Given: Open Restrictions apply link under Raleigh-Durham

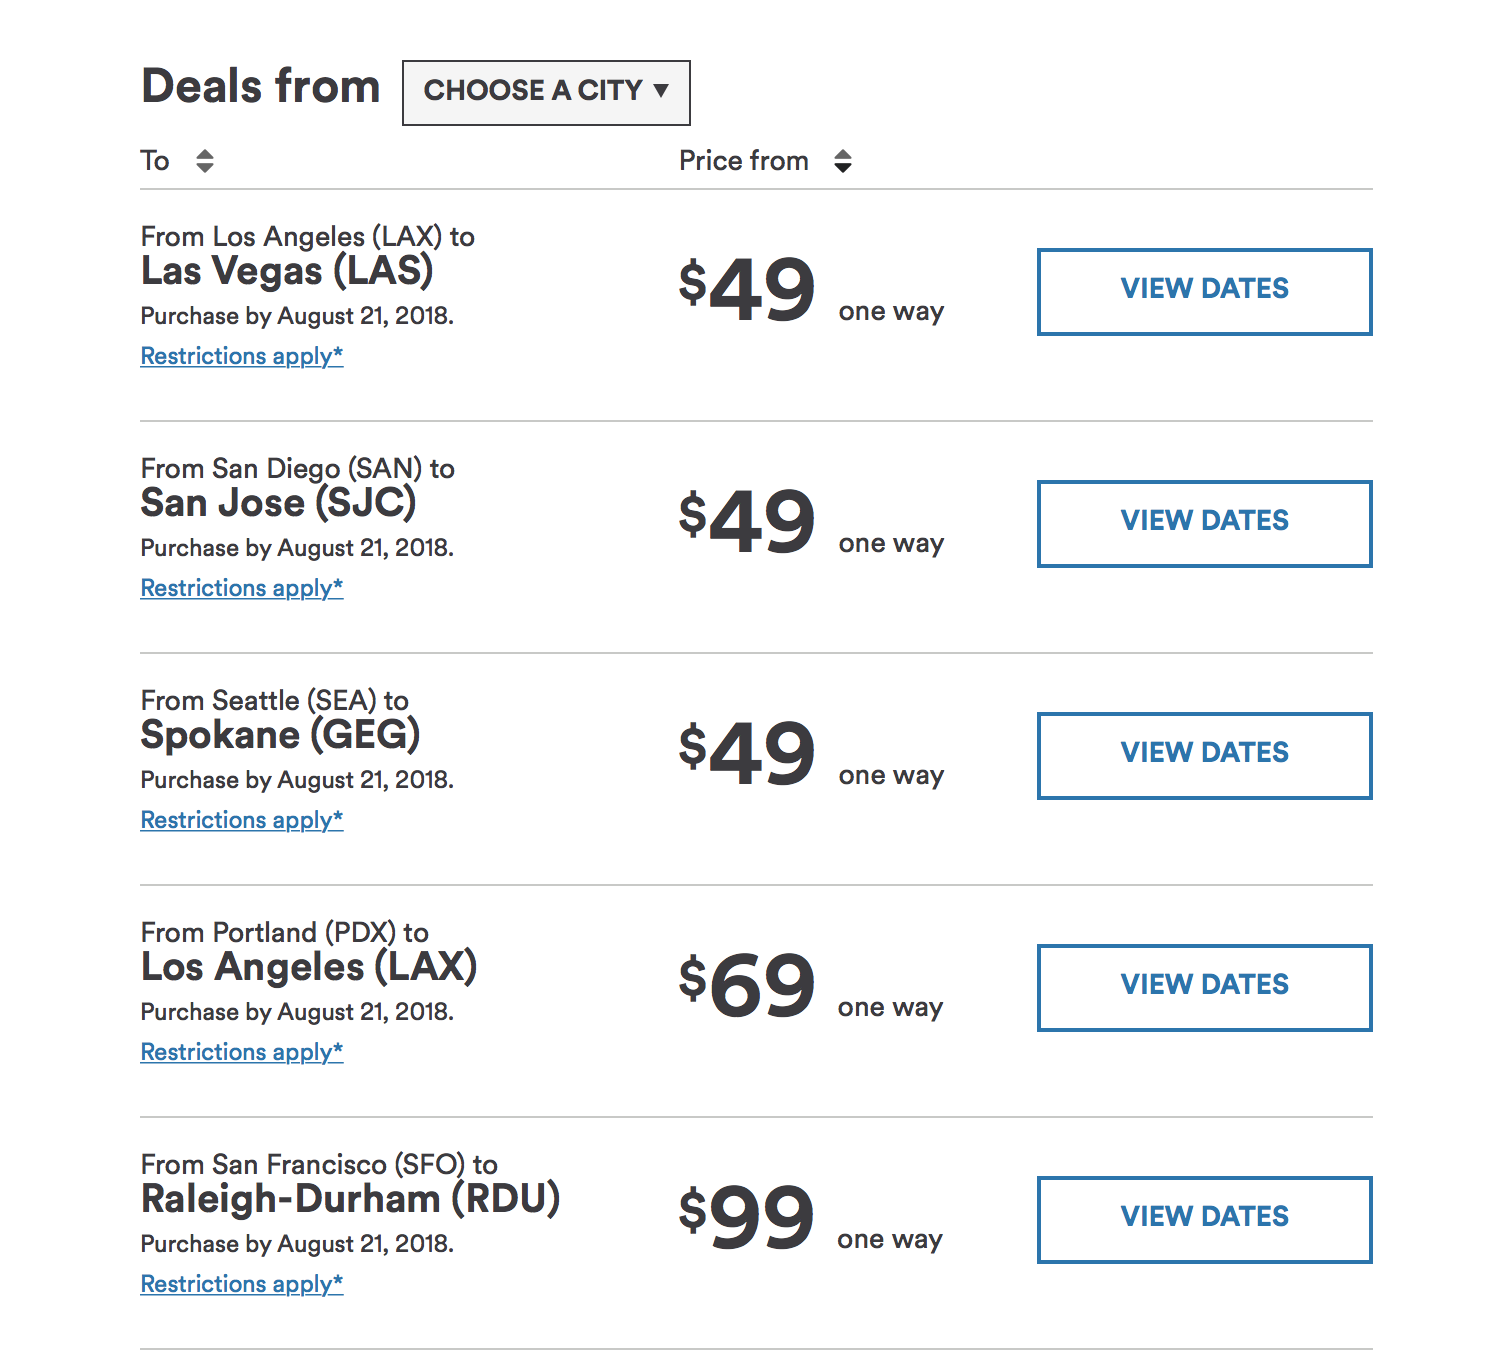Looking at the screenshot, I should pos(242,1284).
